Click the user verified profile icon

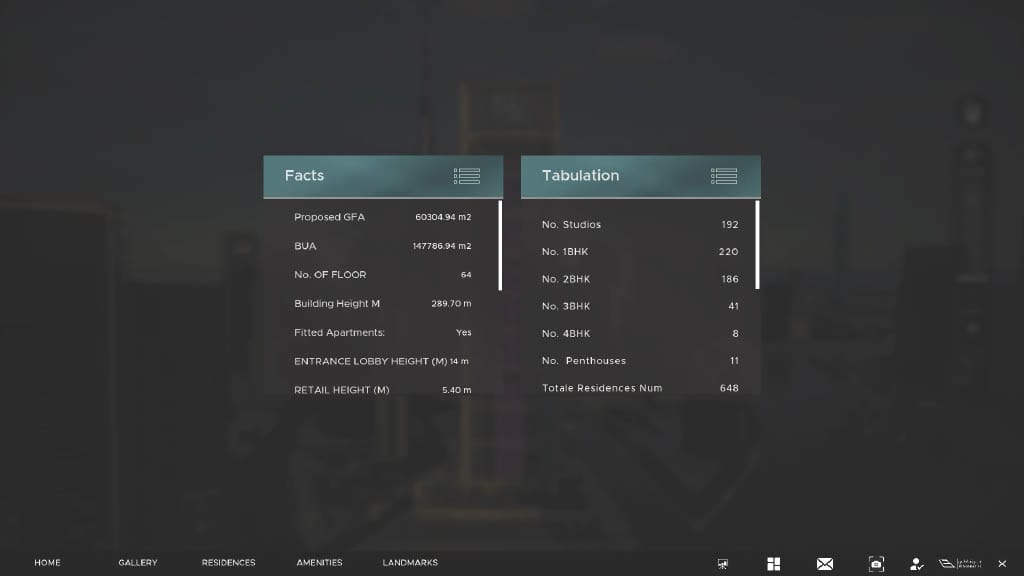click(x=916, y=564)
